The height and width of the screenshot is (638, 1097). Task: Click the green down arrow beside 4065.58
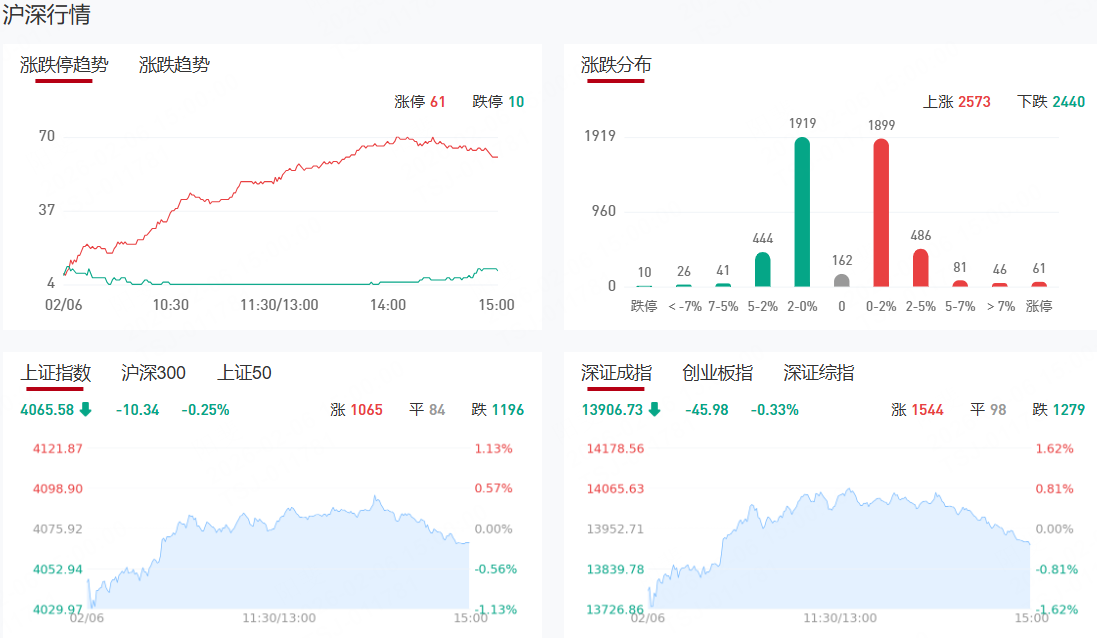[85, 409]
